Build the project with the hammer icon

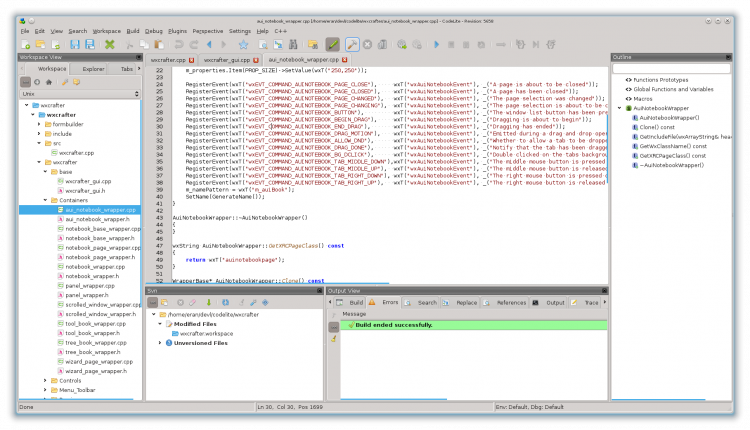tap(352, 44)
